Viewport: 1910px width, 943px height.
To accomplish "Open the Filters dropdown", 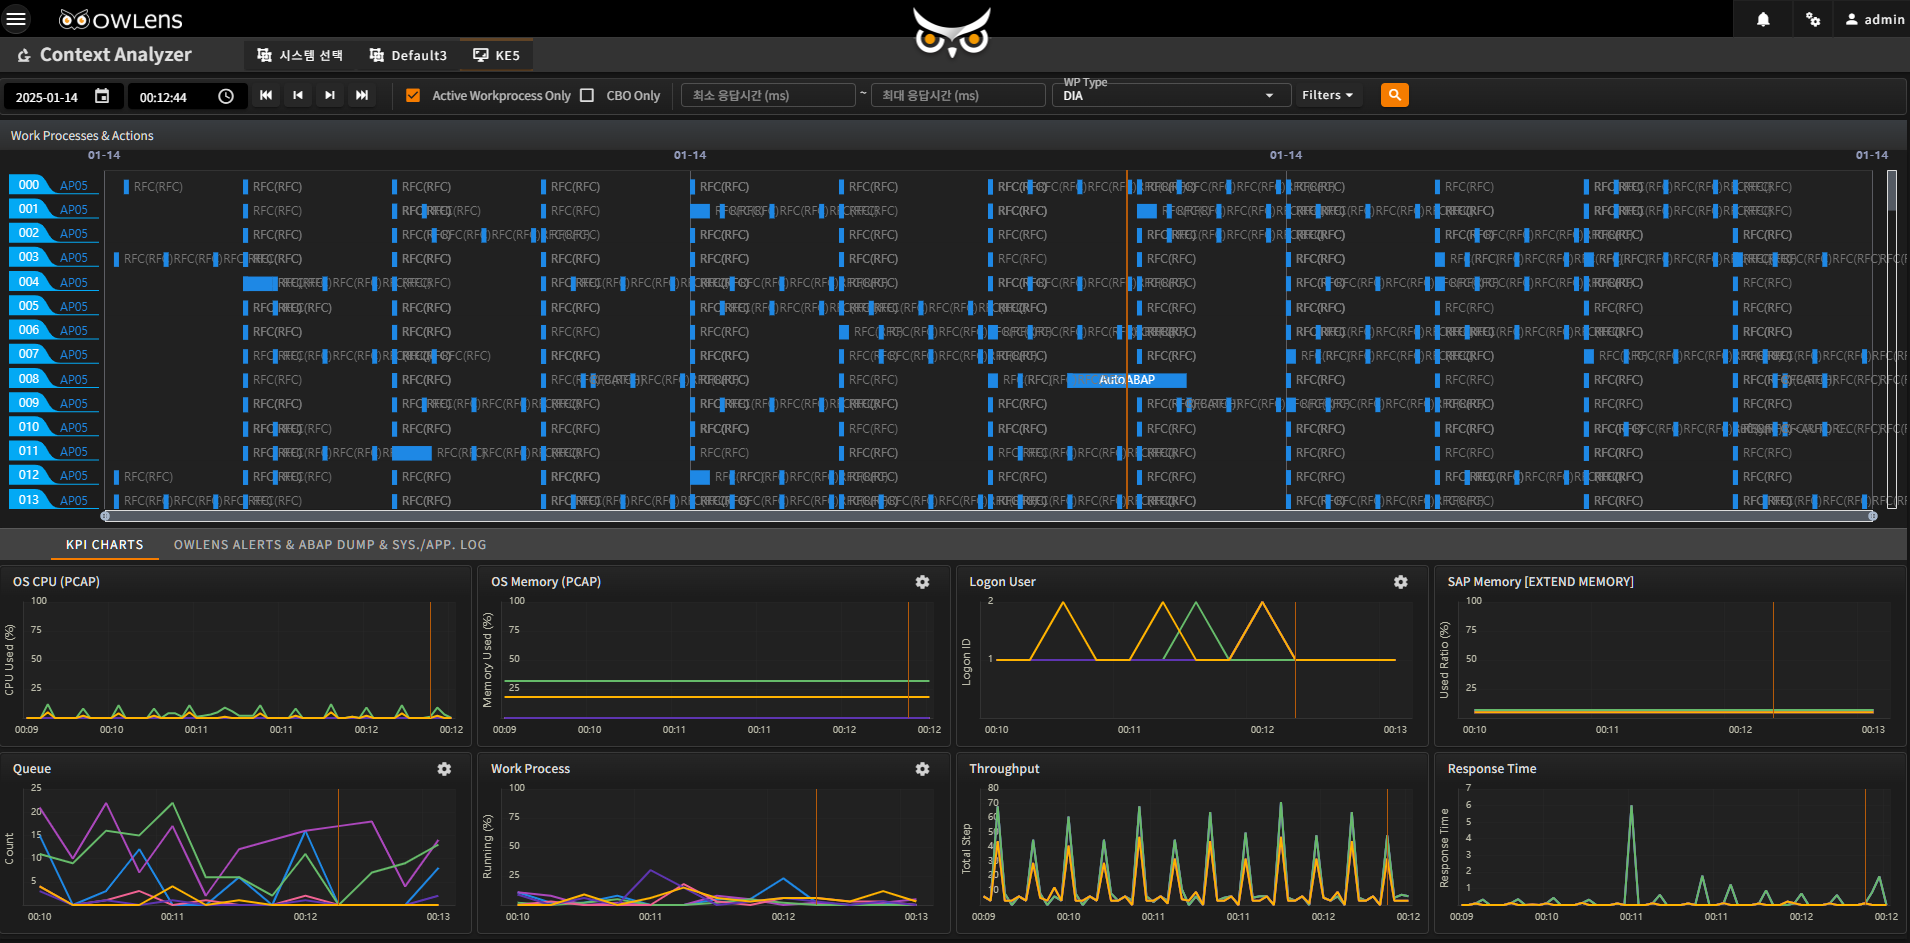I will tap(1327, 95).
